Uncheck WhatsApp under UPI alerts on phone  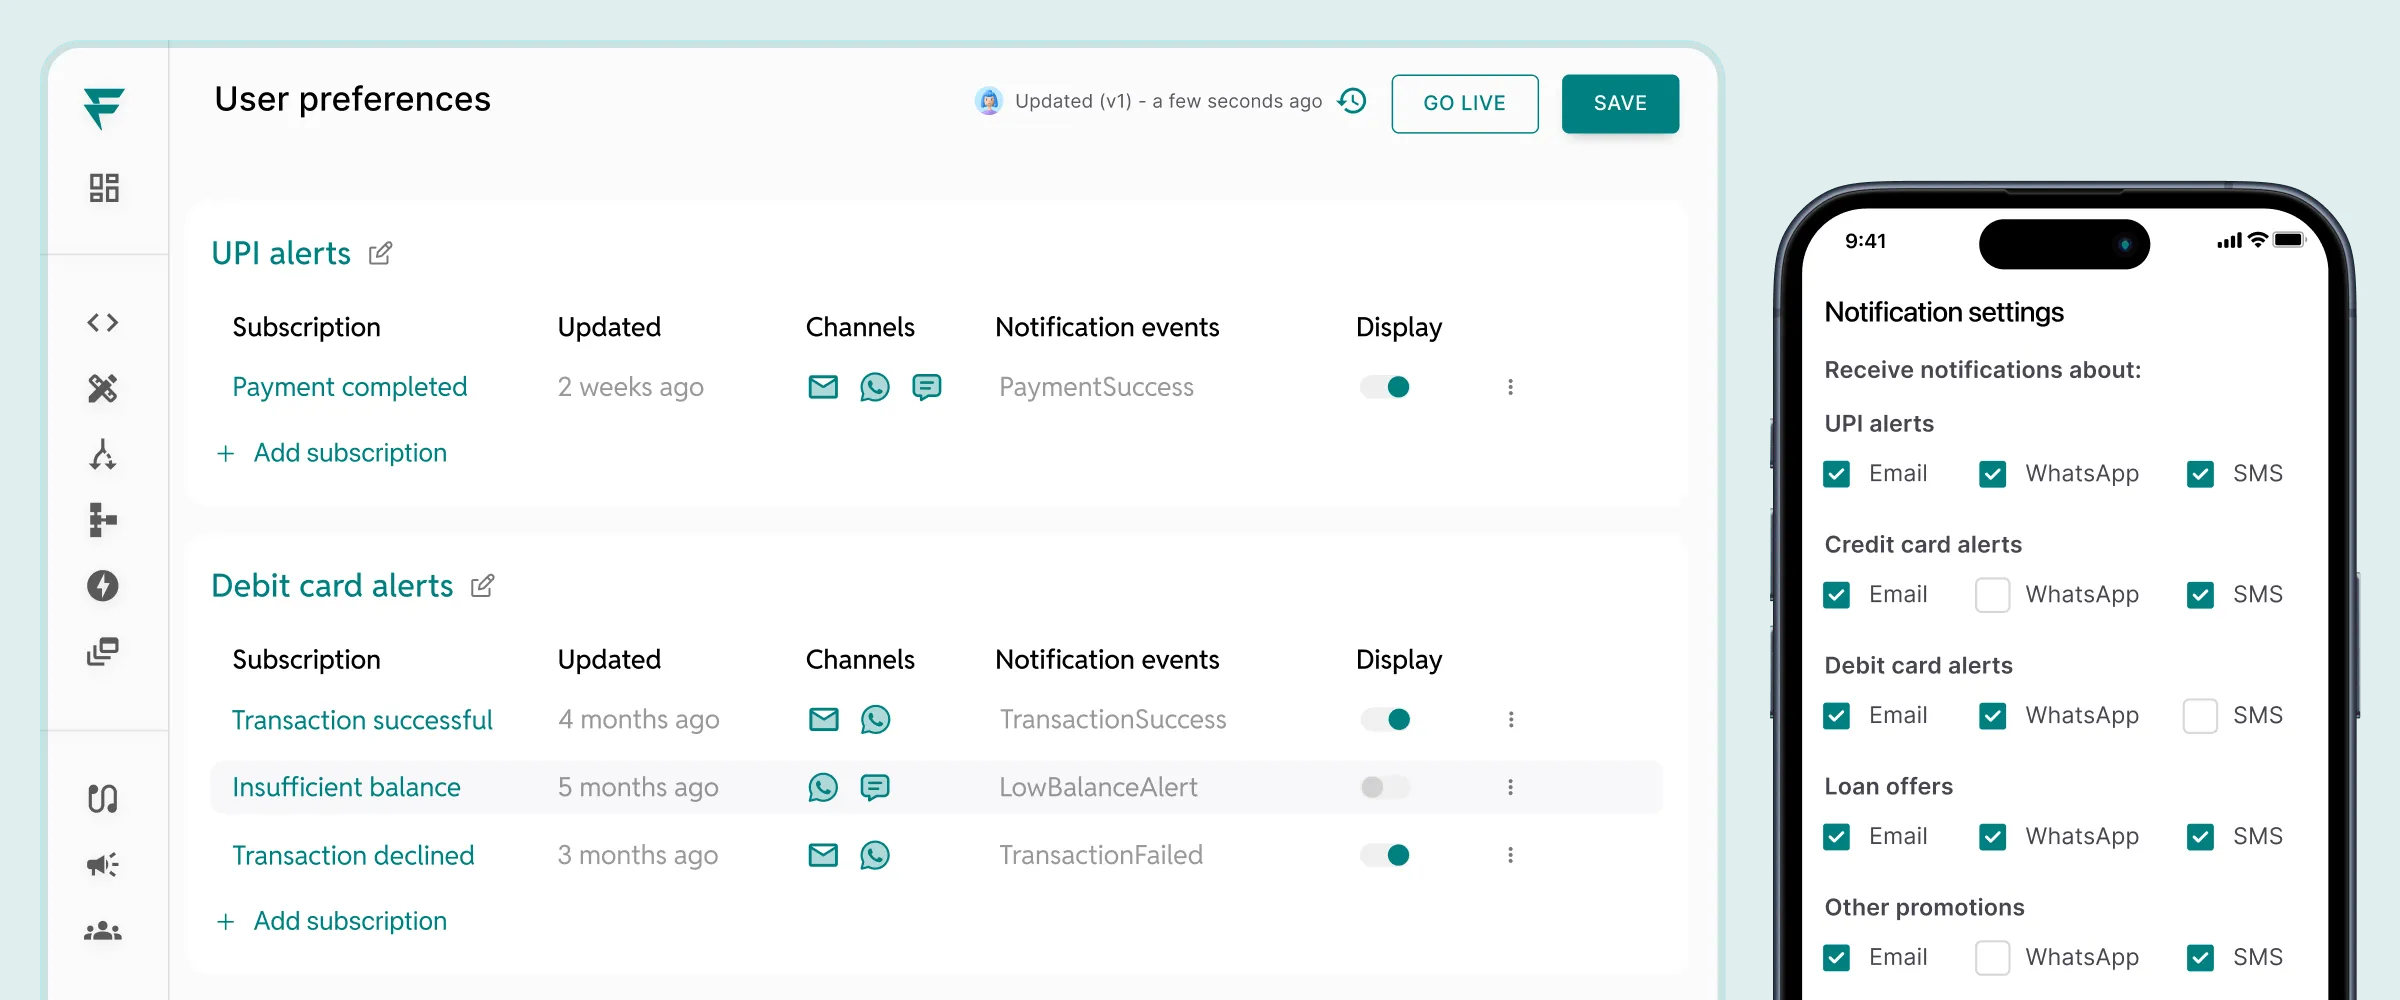coord(1993,474)
